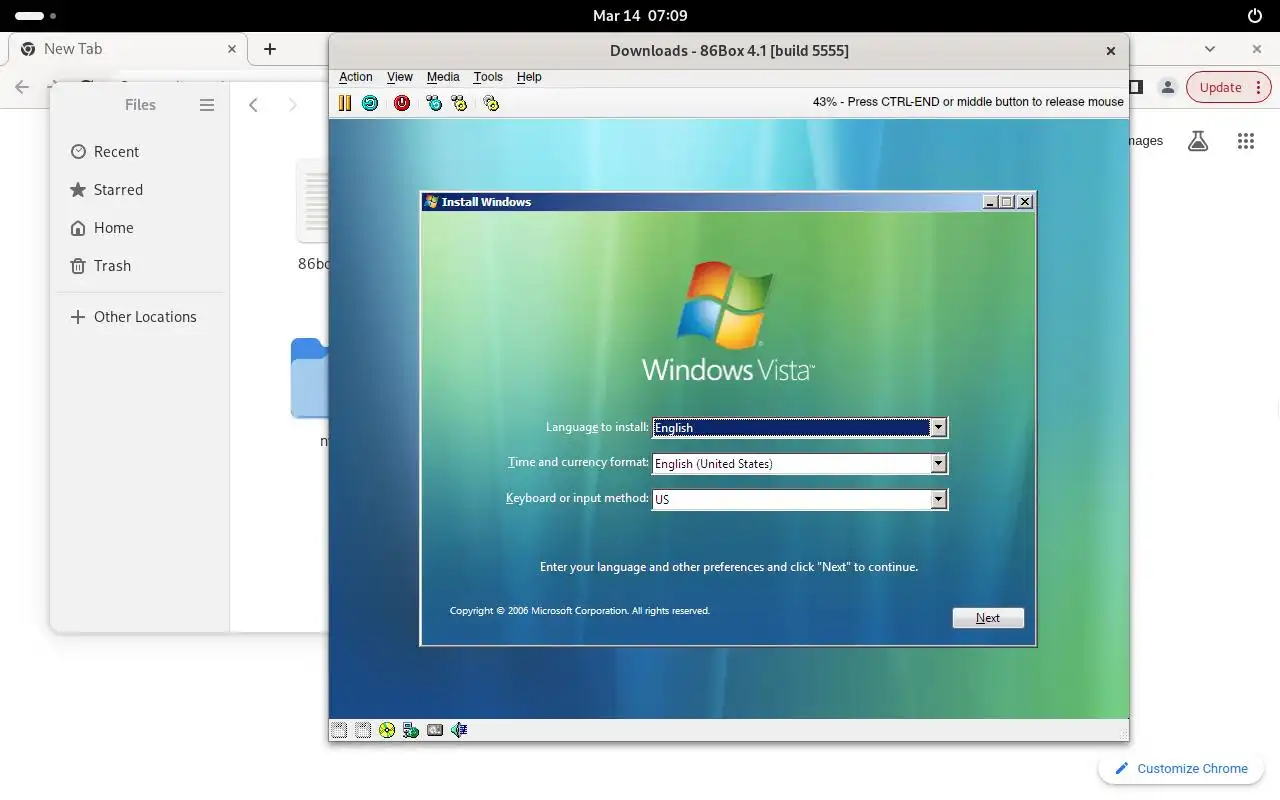Click the Chrome profile avatar icon
The image size is (1280, 800).
pos(1167,87)
